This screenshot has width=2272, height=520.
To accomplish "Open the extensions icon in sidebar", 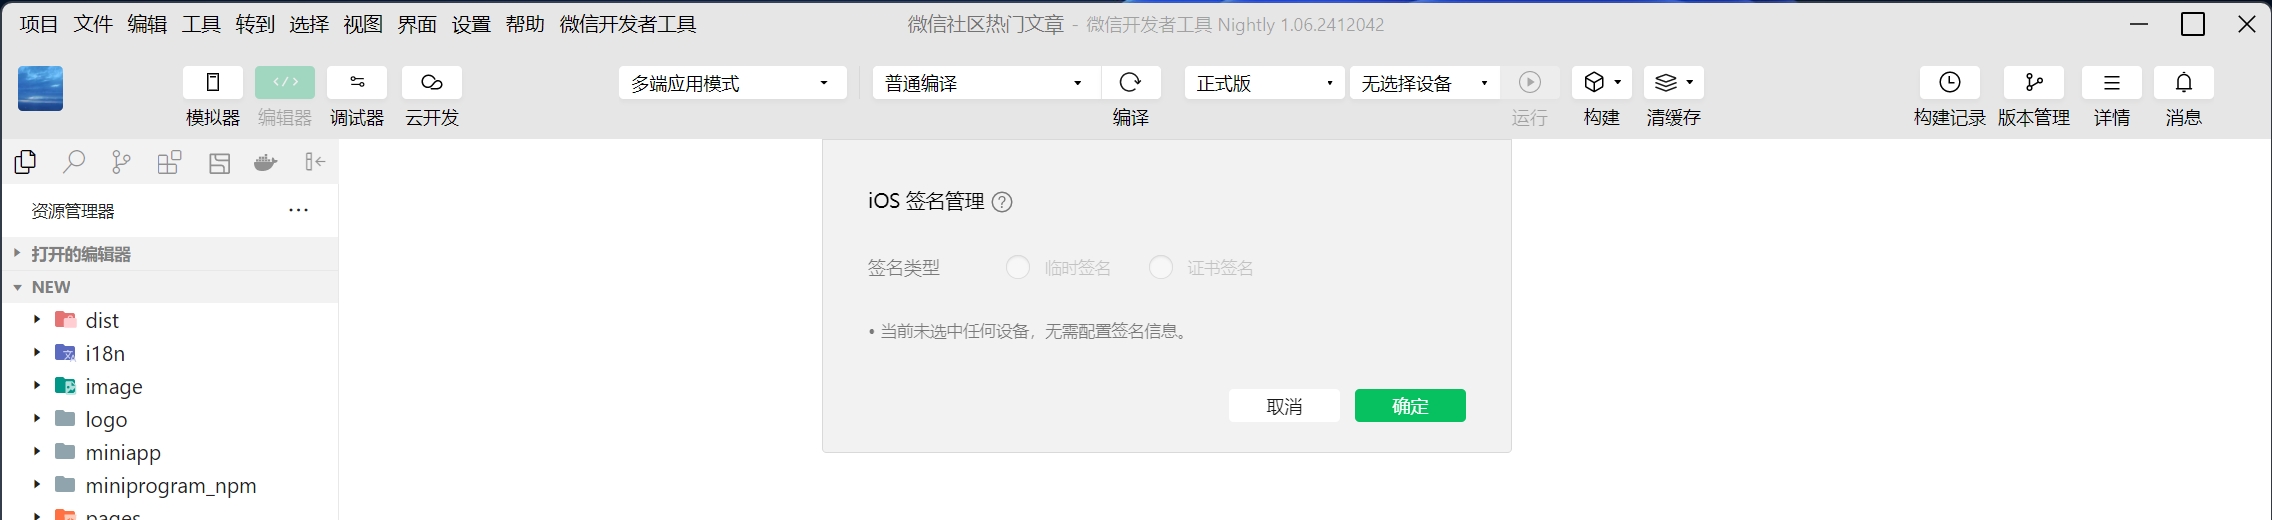I will tap(170, 162).
